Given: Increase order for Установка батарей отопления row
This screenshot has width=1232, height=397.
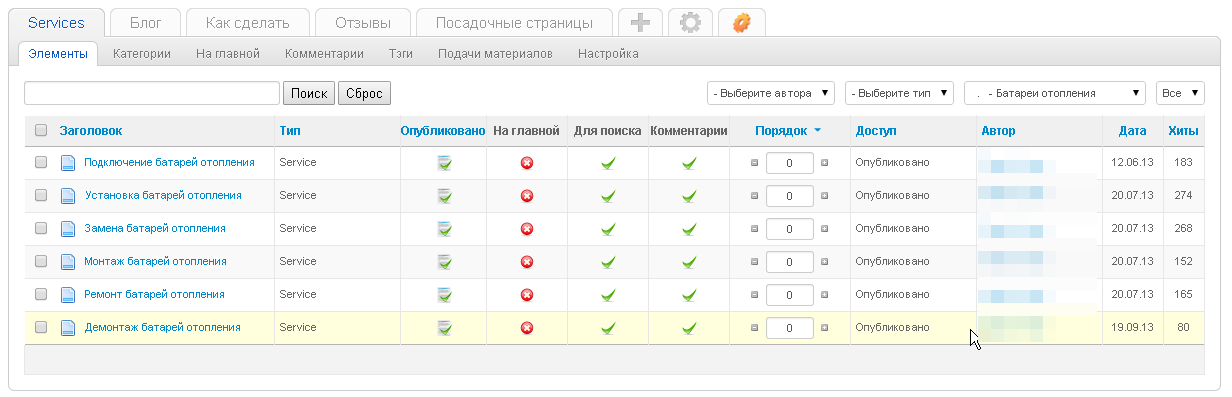Looking at the screenshot, I should (825, 196).
